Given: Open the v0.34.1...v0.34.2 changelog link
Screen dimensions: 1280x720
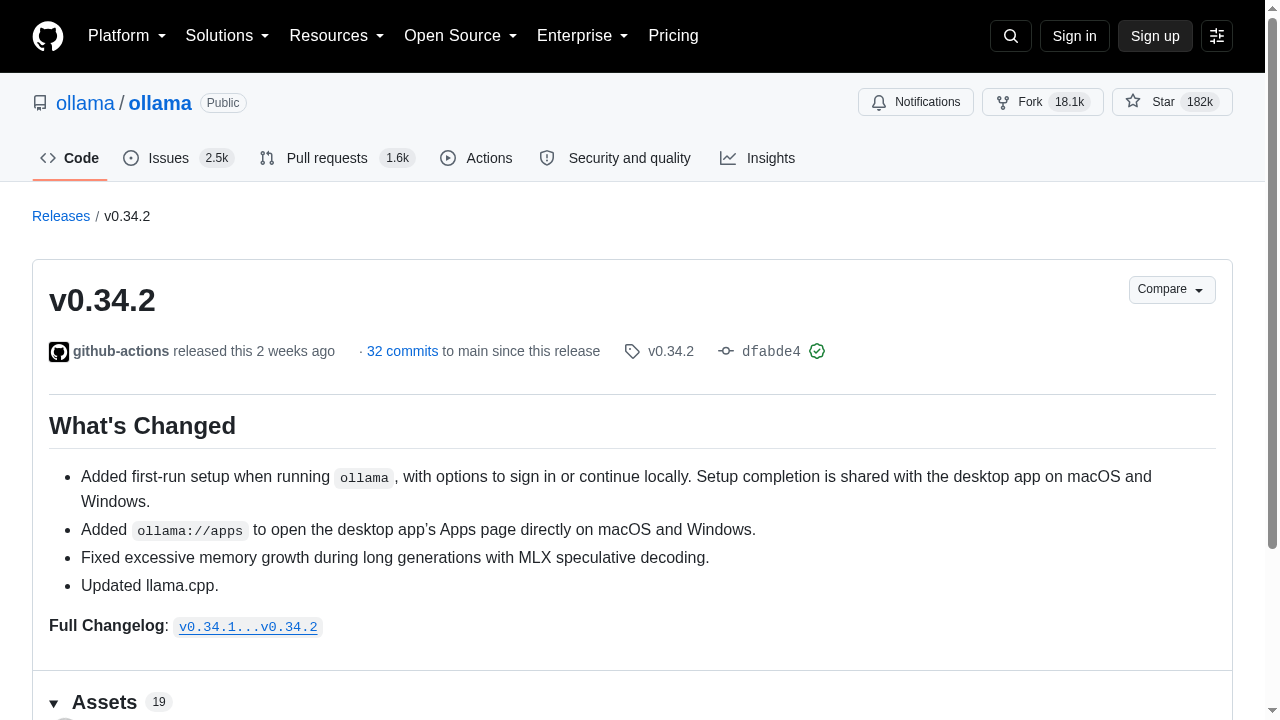Looking at the screenshot, I should click(x=248, y=627).
